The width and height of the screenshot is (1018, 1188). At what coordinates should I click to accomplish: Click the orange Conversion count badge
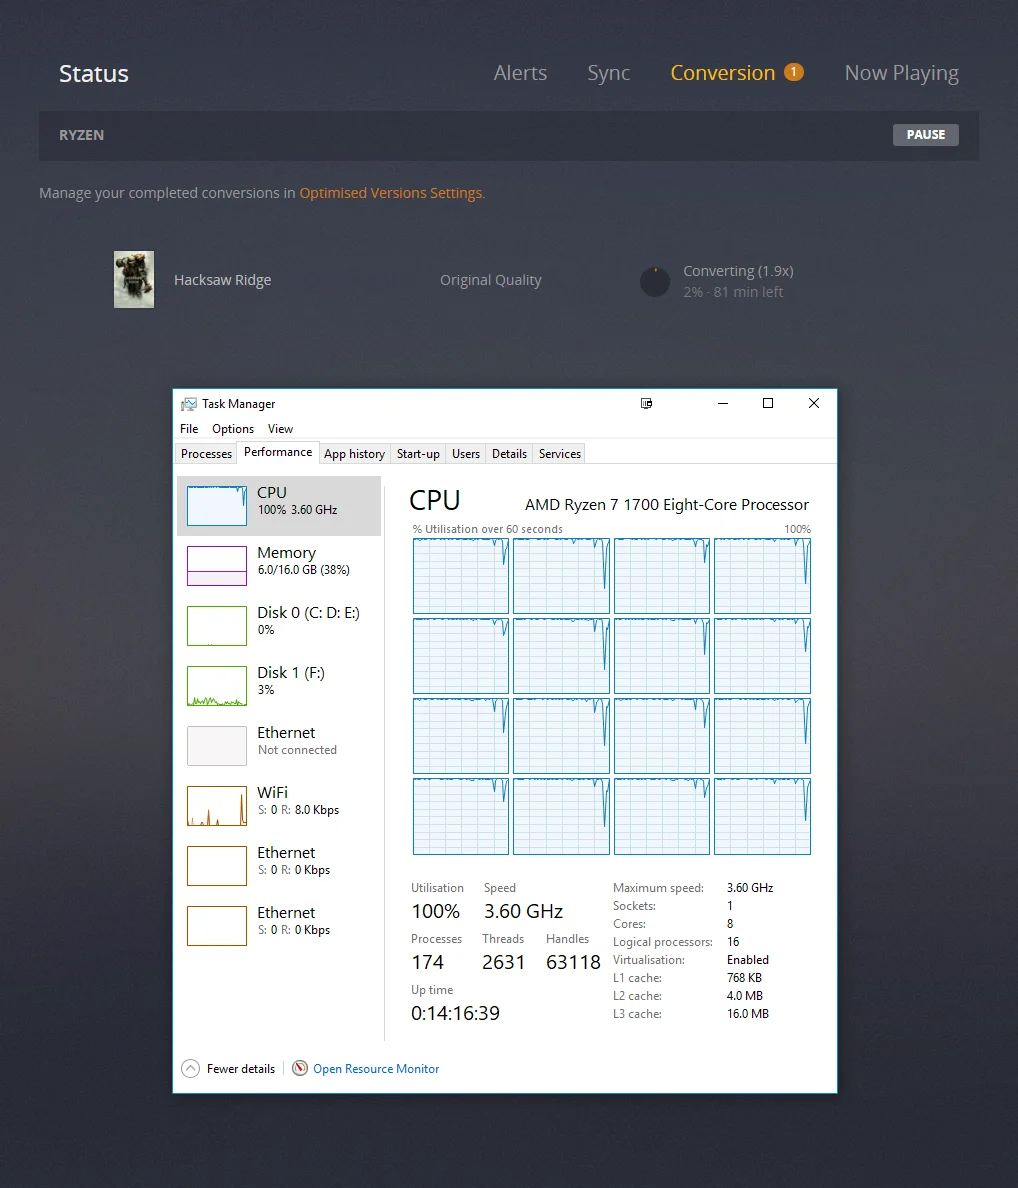coord(793,72)
